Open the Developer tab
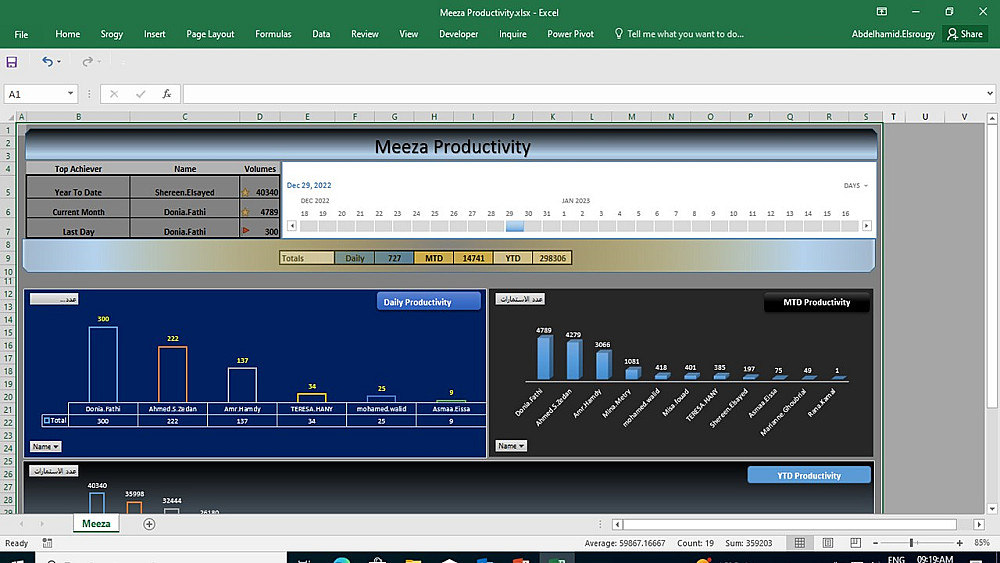 [459, 34]
